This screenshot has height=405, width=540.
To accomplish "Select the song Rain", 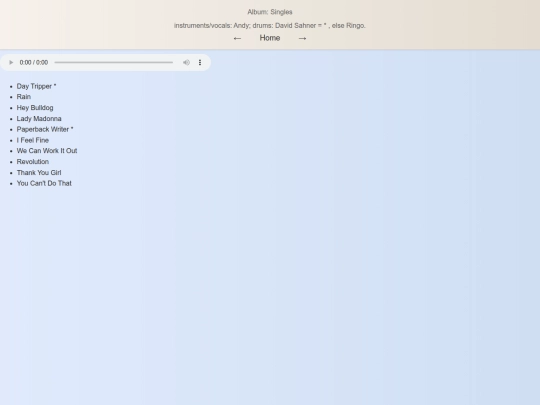I will coord(24,97).
